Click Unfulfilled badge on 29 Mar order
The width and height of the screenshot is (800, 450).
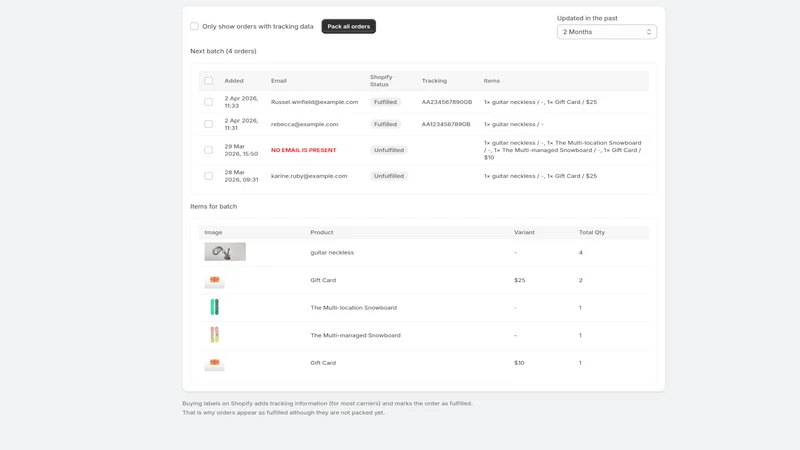coord(389,150)
